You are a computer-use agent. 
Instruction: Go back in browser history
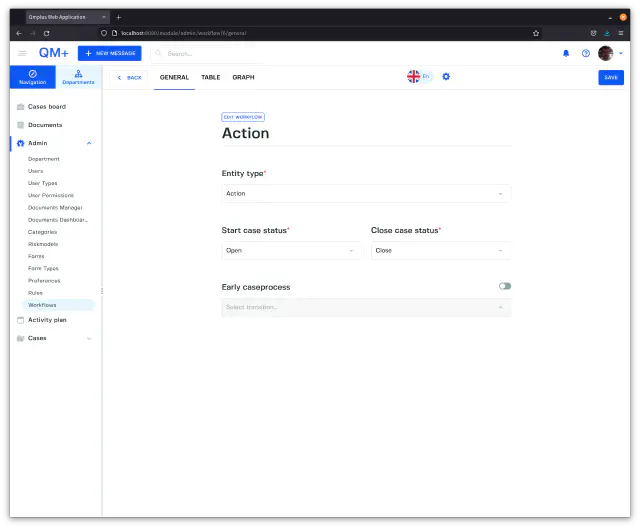tap(19, 33)
